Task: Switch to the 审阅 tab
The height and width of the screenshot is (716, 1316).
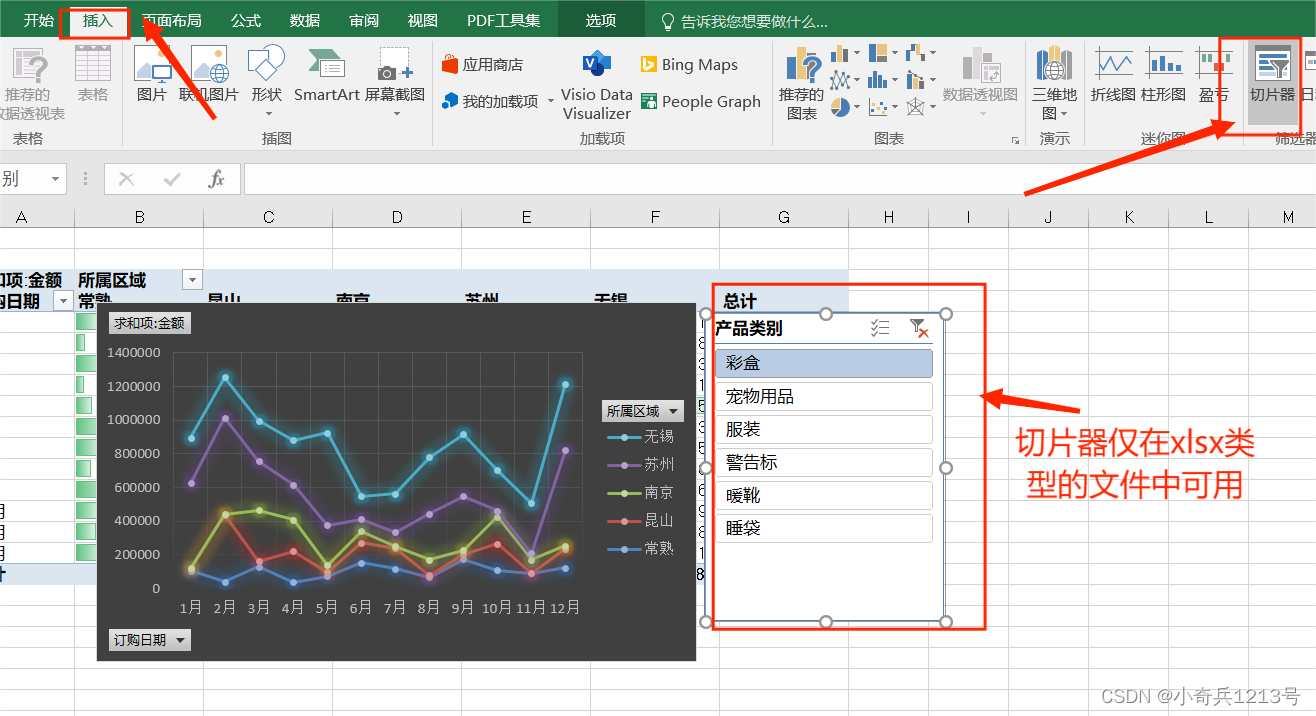Action: pyautogui.click(x=364, y=20)
